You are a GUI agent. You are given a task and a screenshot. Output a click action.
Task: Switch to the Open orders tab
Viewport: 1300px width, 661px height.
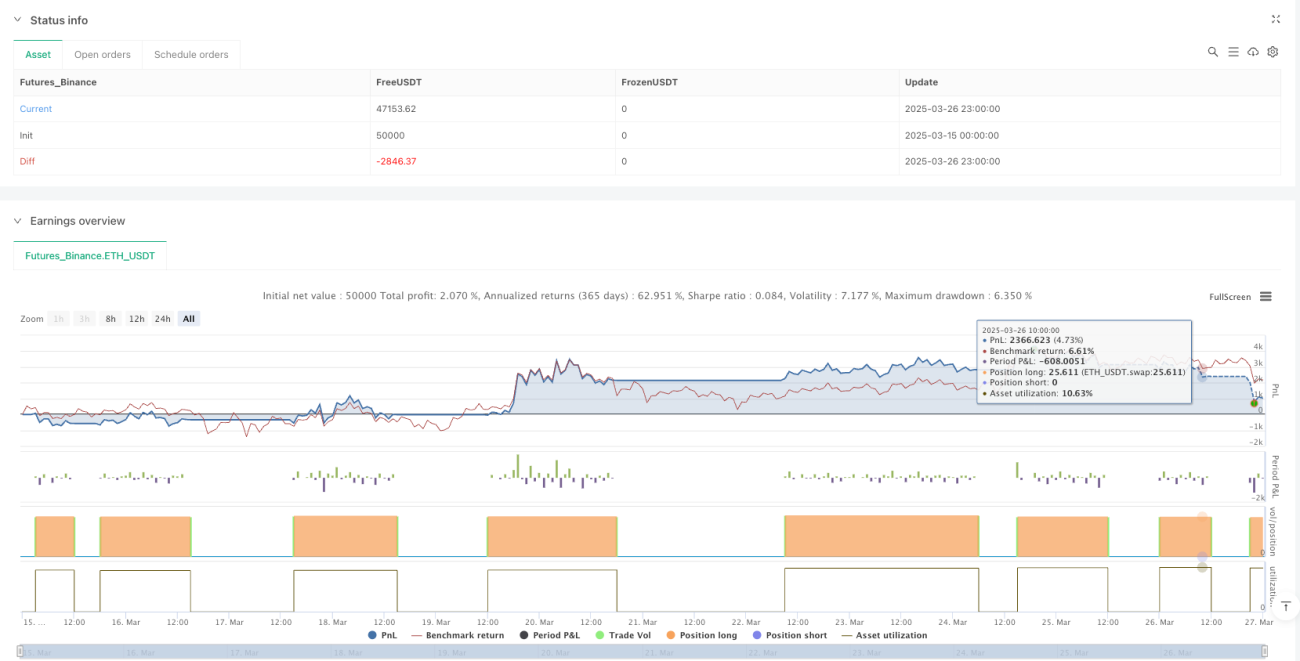pyautogui.click(x=102, y=54)
